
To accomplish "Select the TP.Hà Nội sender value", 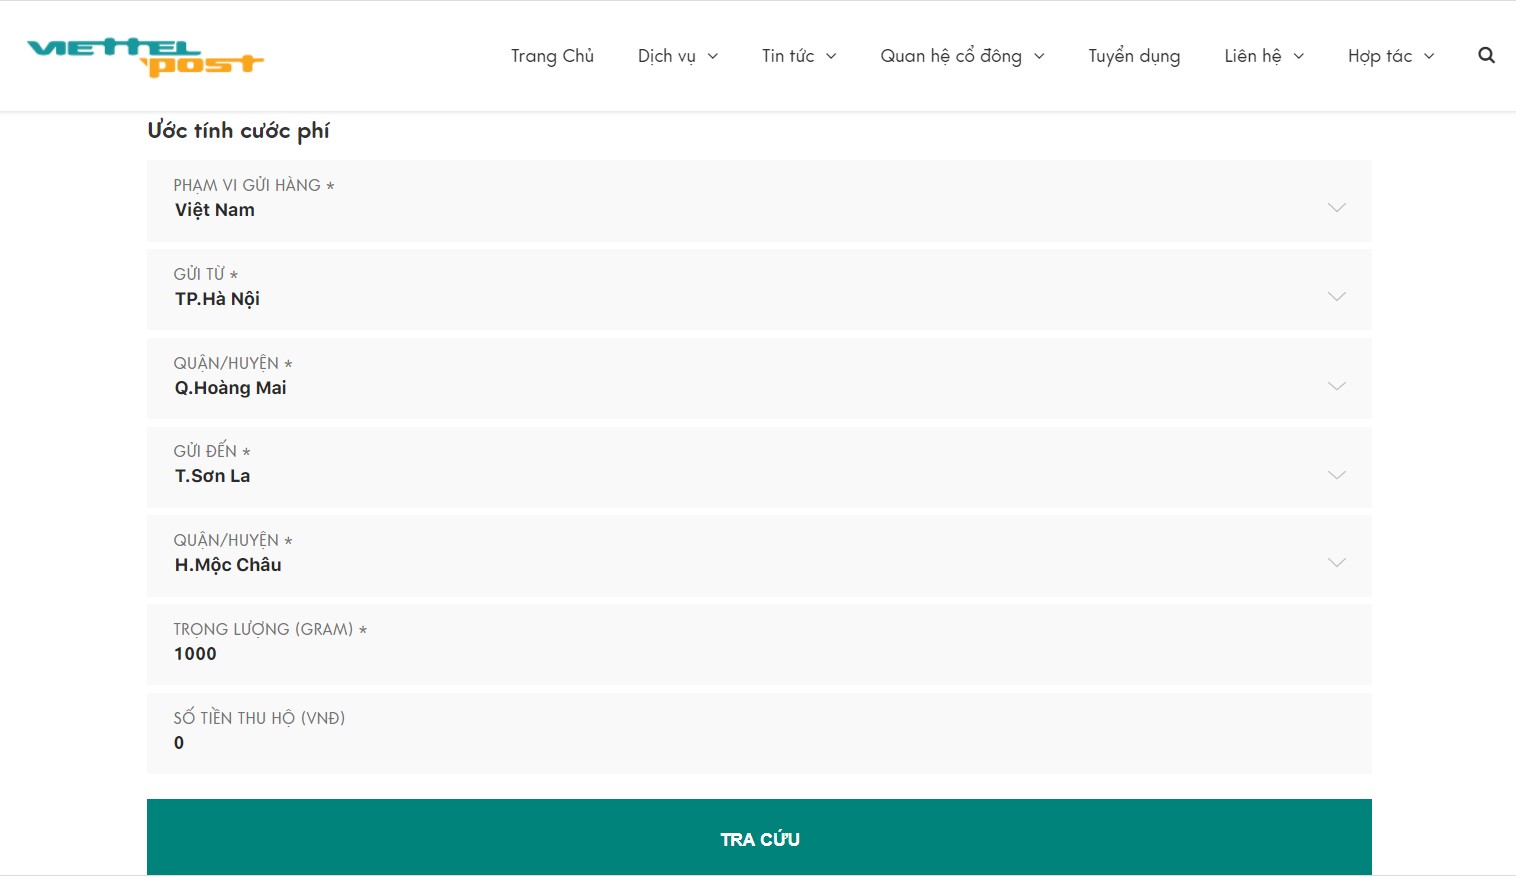I will click(x=217, y=299).
